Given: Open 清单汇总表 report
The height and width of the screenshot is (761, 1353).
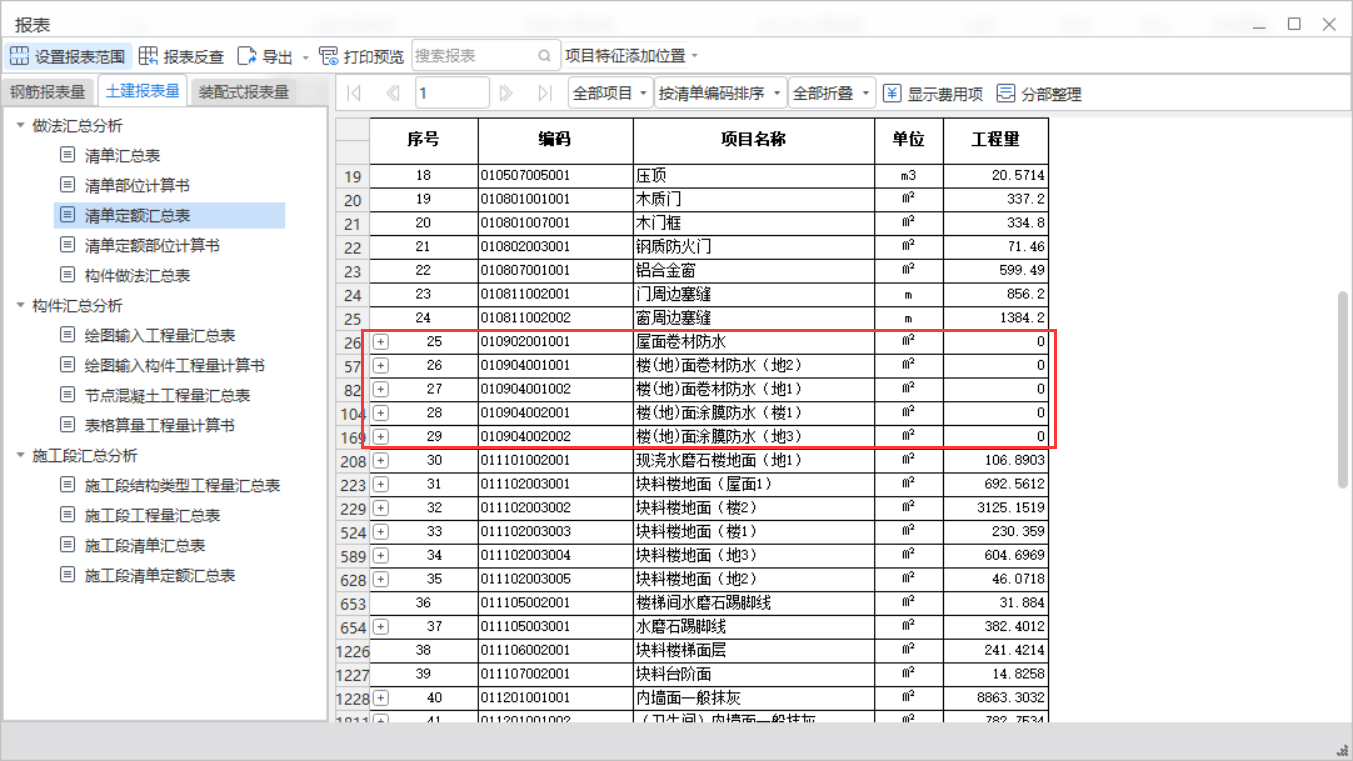Looking at the screenshot, I should pos(122,155).
